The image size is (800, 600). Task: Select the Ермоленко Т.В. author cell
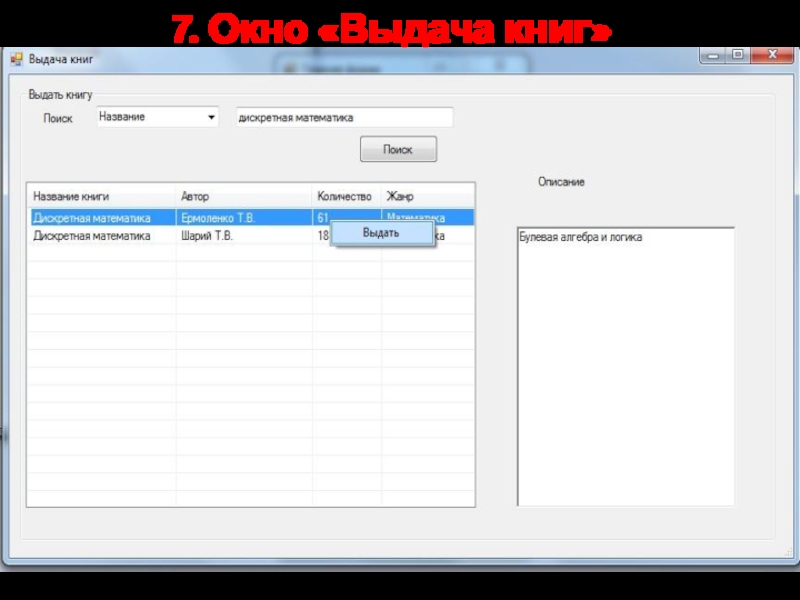tap(244, 217)
